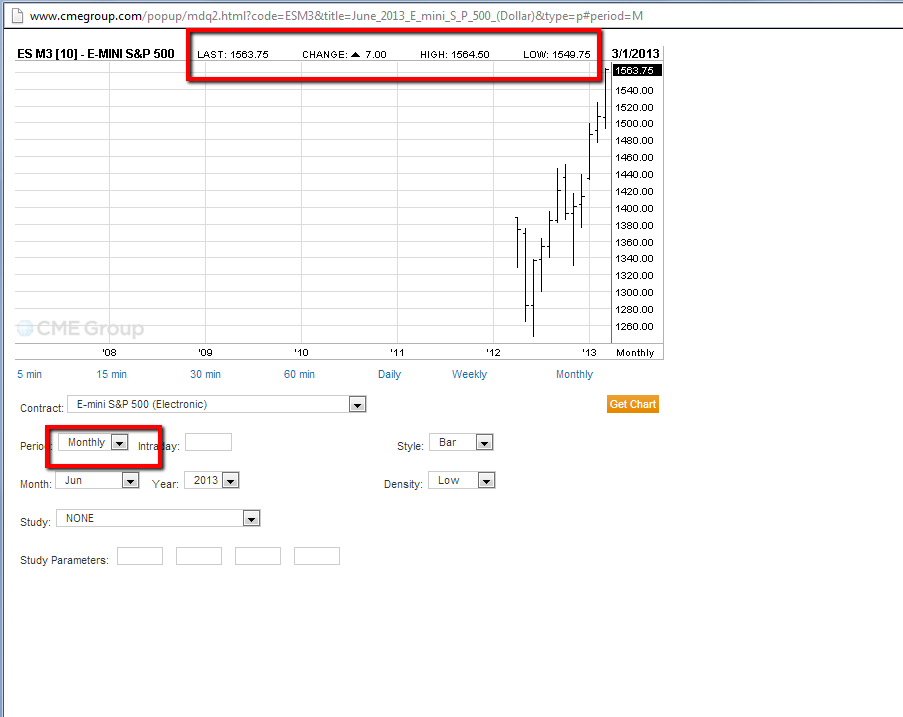Image resolution: width=903 pixels, height=717 pixels.
Task: Click the LAST: 1563.75 quote text
Action: point(233,55)
